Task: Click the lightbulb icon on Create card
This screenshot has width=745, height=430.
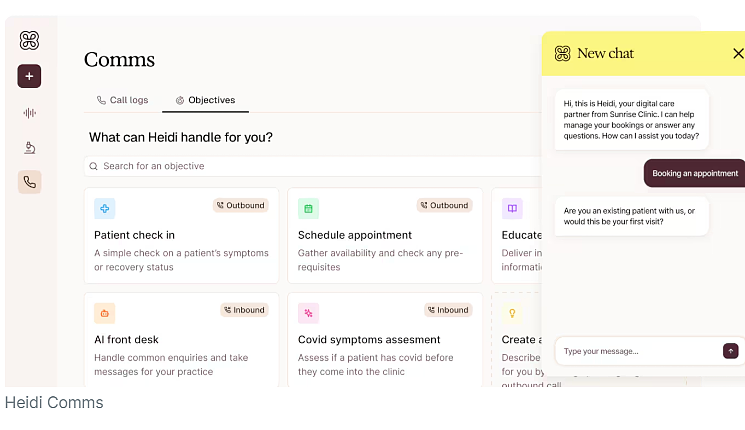Action: coord(512,313)
